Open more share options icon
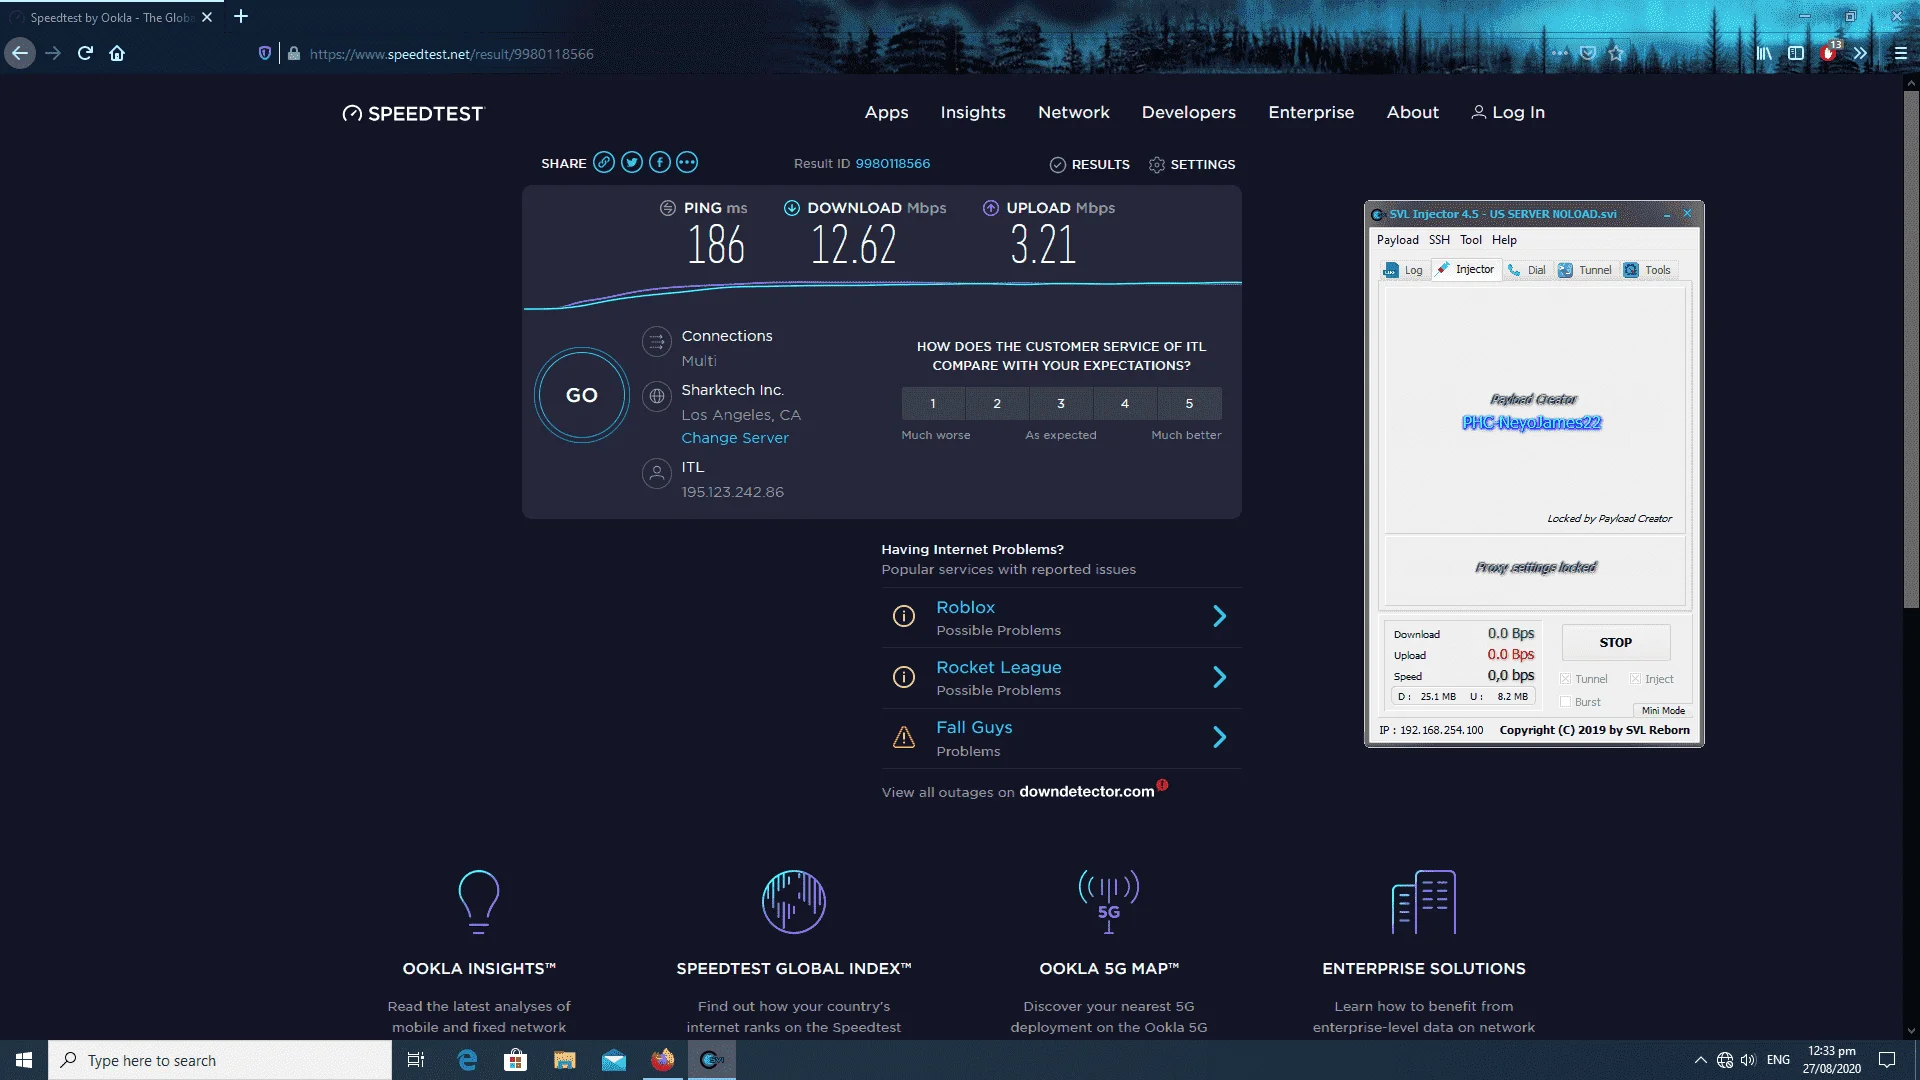Screen dimensions: 1920x1080 687,163
